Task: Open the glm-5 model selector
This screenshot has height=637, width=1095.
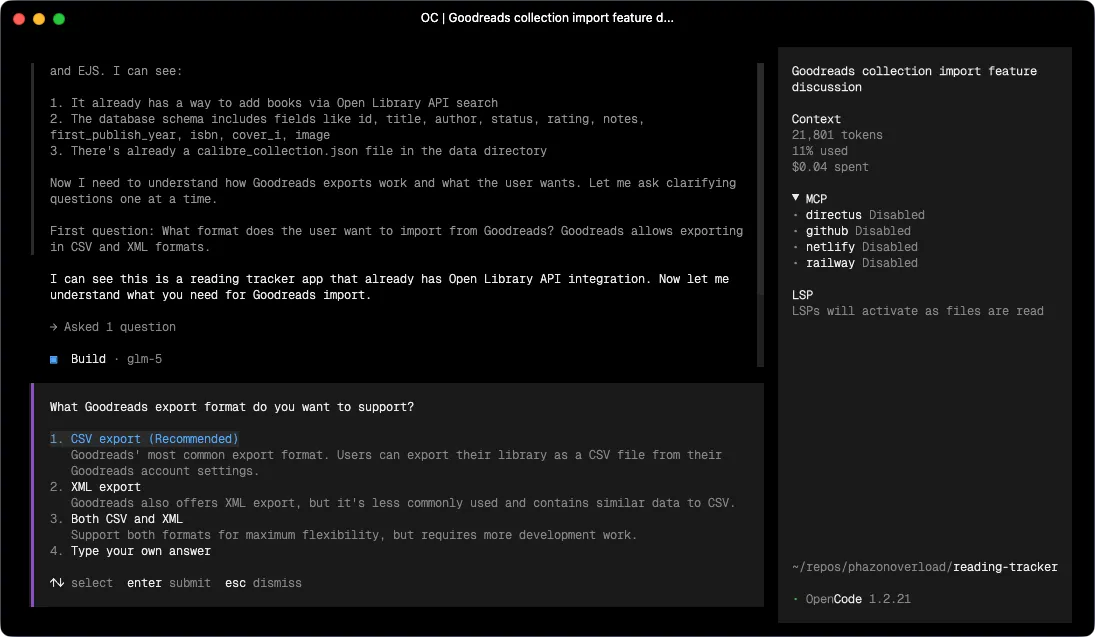Action: pyautogui.click(x=144, y=358)
